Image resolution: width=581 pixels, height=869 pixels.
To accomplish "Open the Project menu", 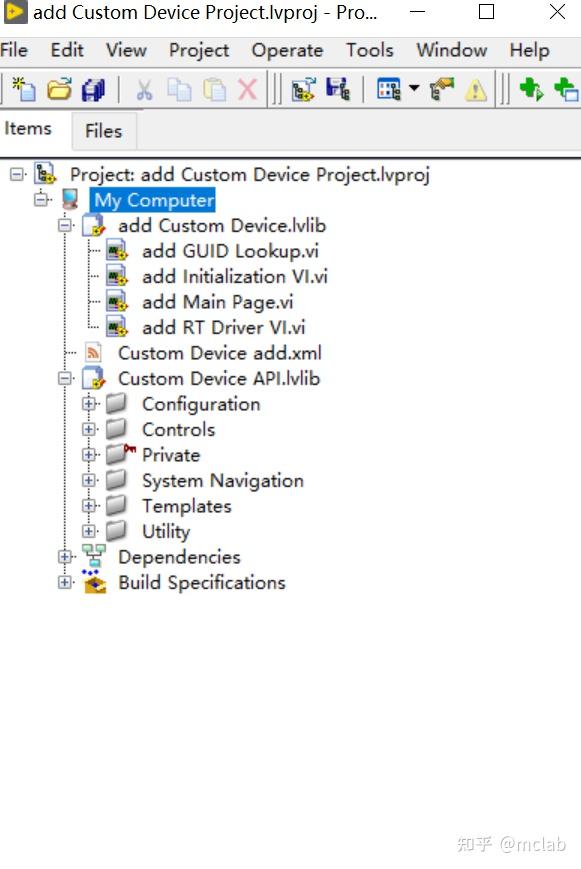I will (198, 50).
